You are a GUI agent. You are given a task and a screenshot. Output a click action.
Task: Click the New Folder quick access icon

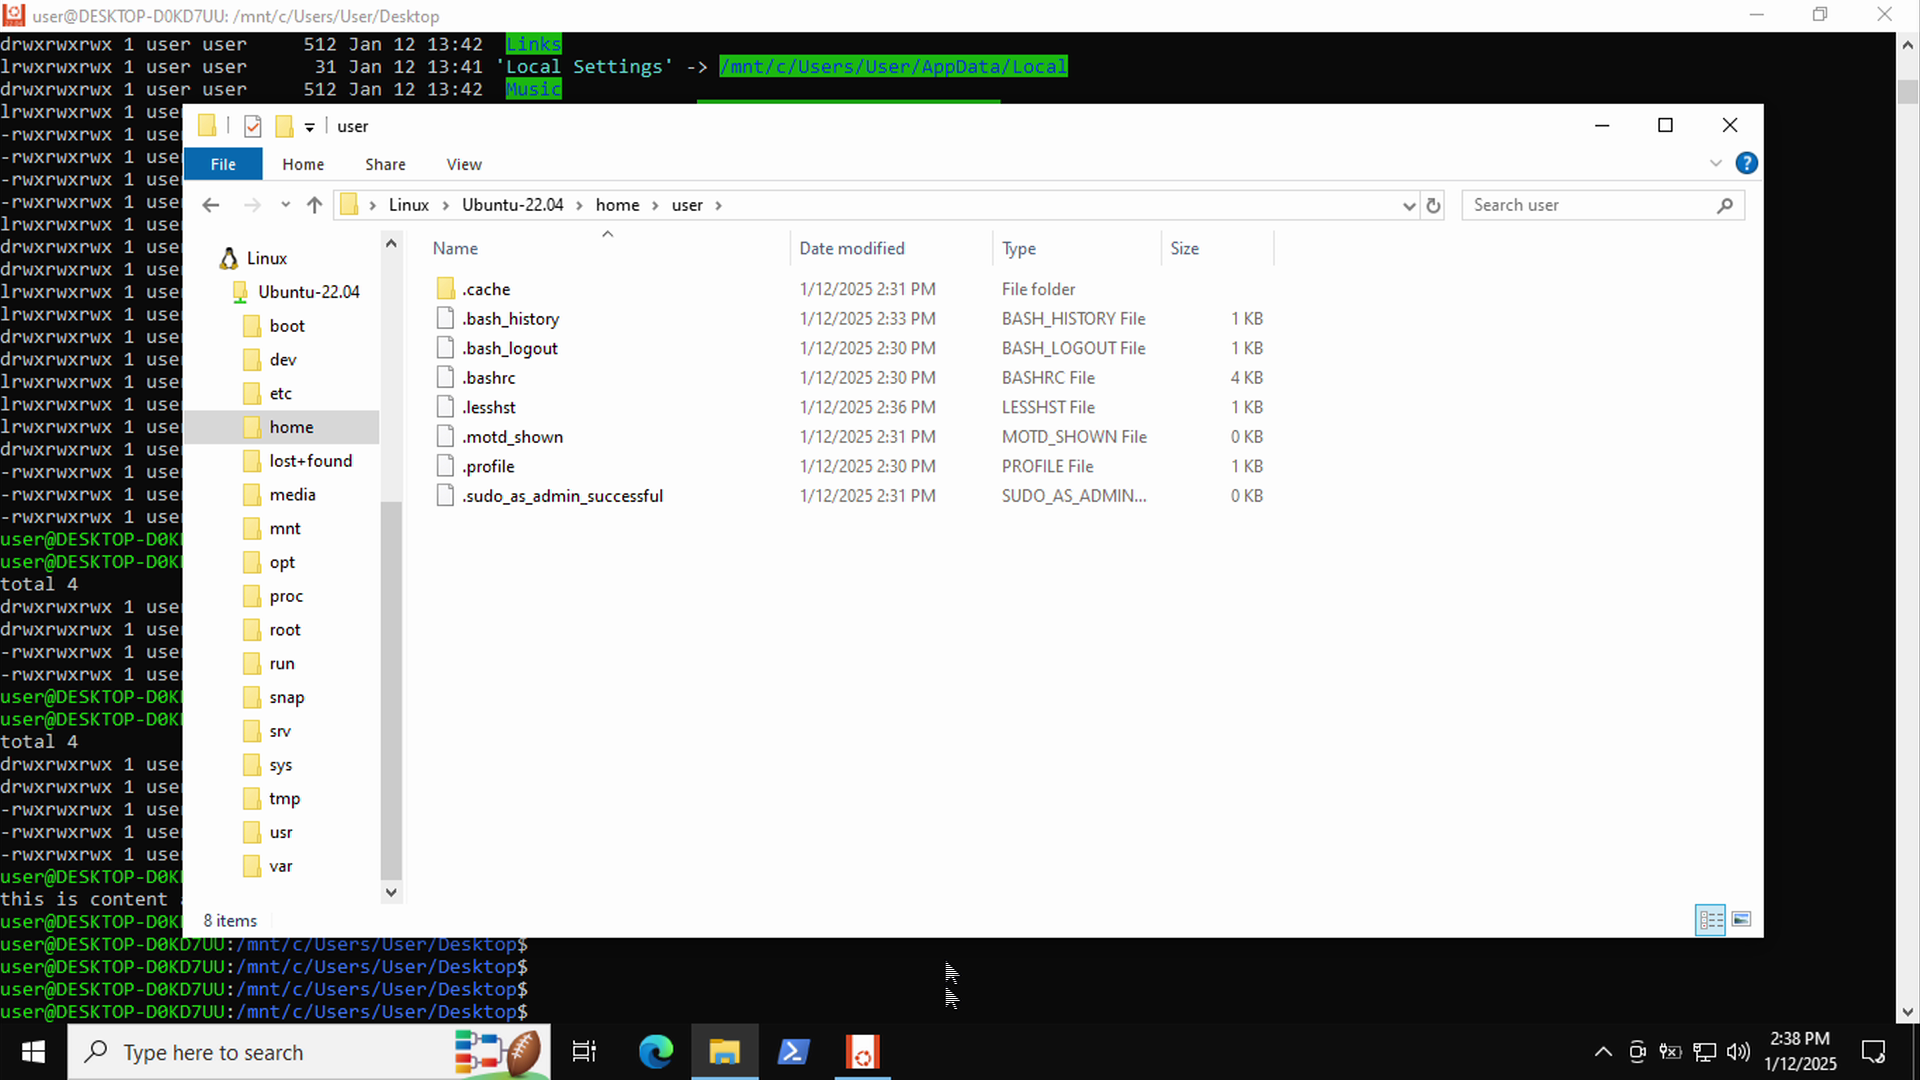pos(284,126)
